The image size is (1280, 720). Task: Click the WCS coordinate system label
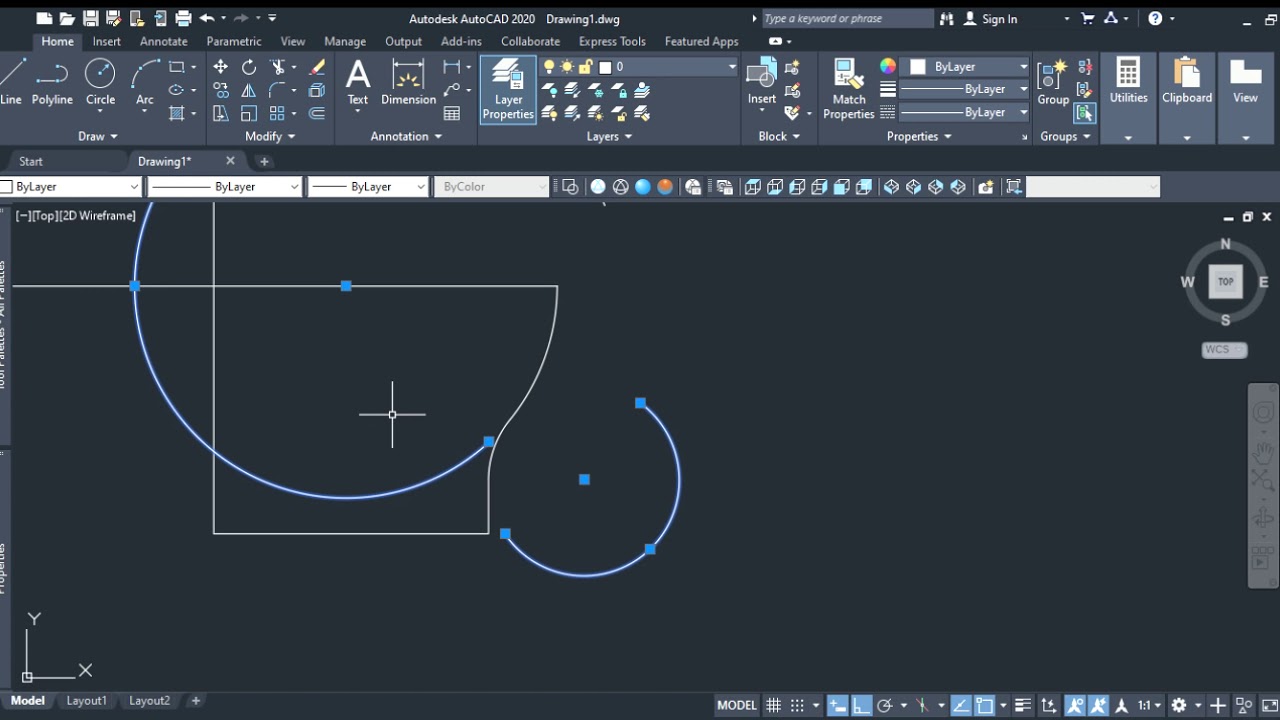click(1224, 350)
